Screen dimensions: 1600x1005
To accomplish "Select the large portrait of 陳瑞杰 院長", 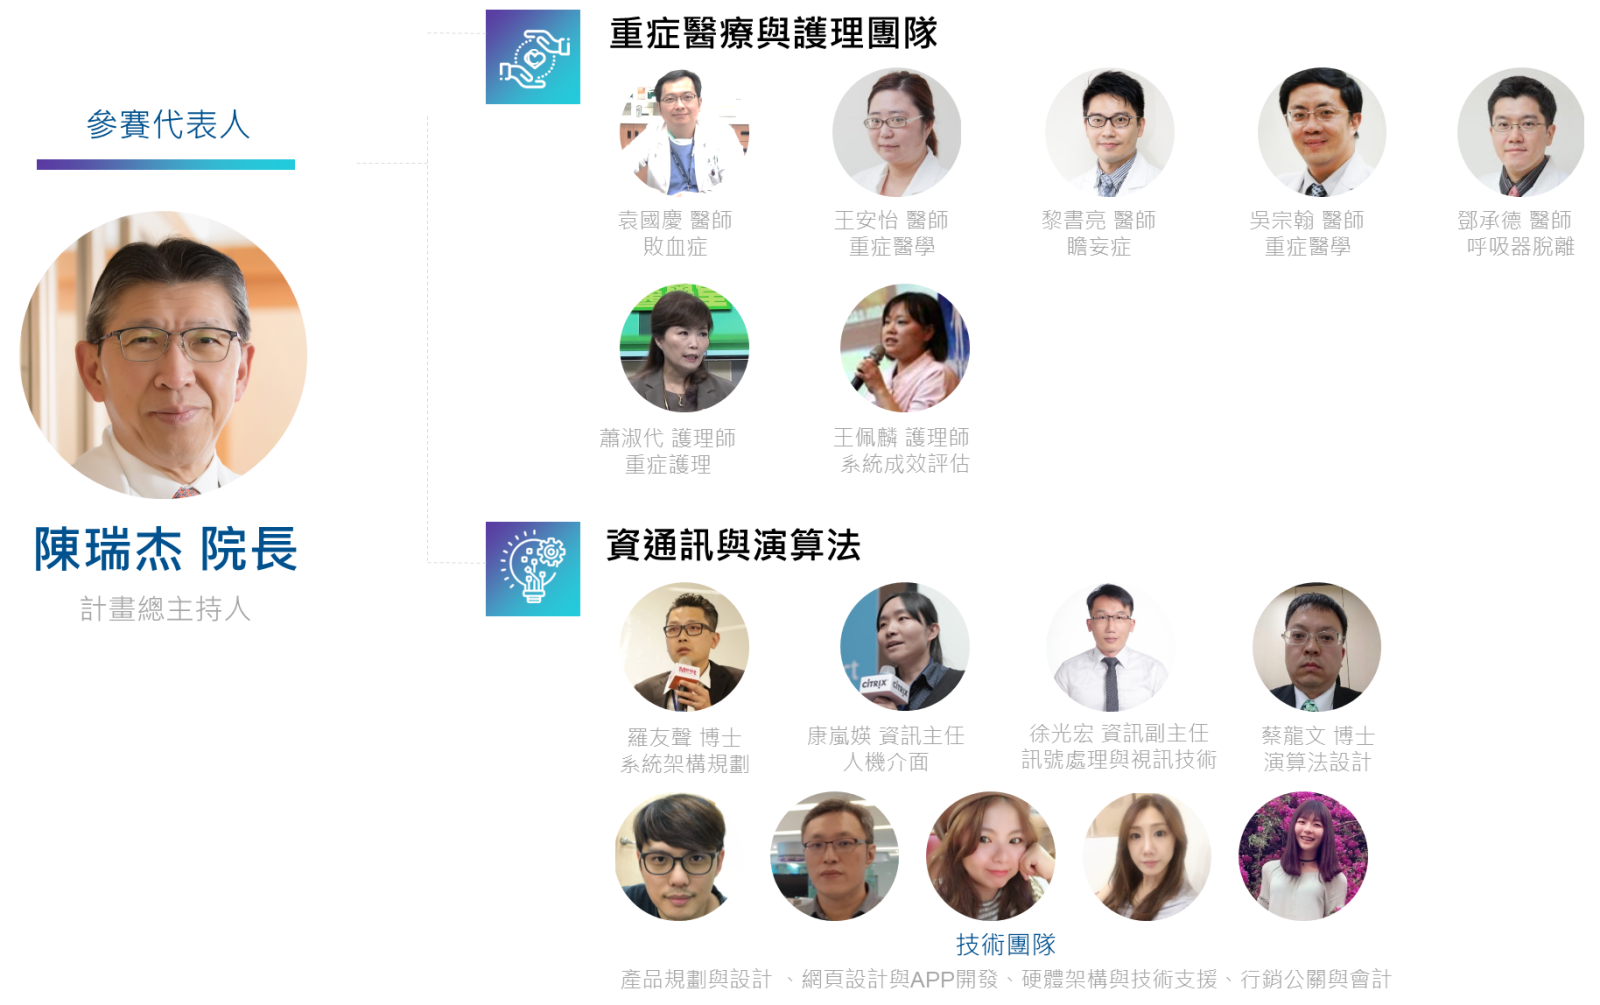I will [x=163, y=354].
